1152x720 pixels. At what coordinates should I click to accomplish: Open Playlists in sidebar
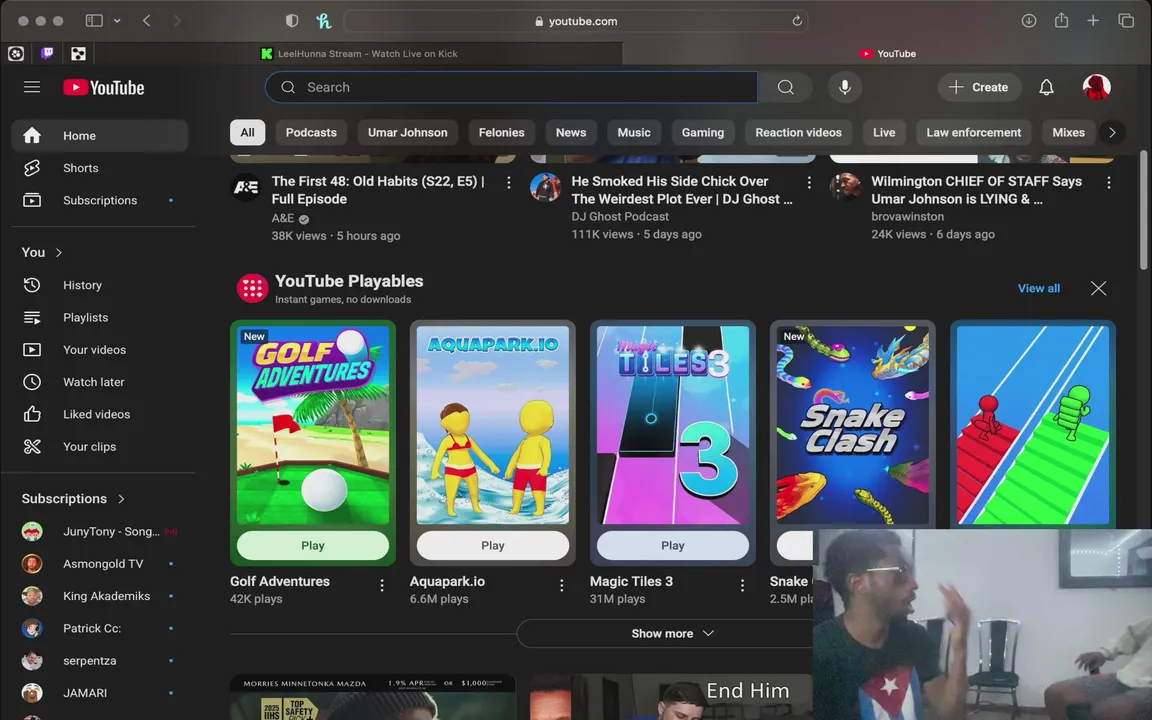click(x=100, y=317)
